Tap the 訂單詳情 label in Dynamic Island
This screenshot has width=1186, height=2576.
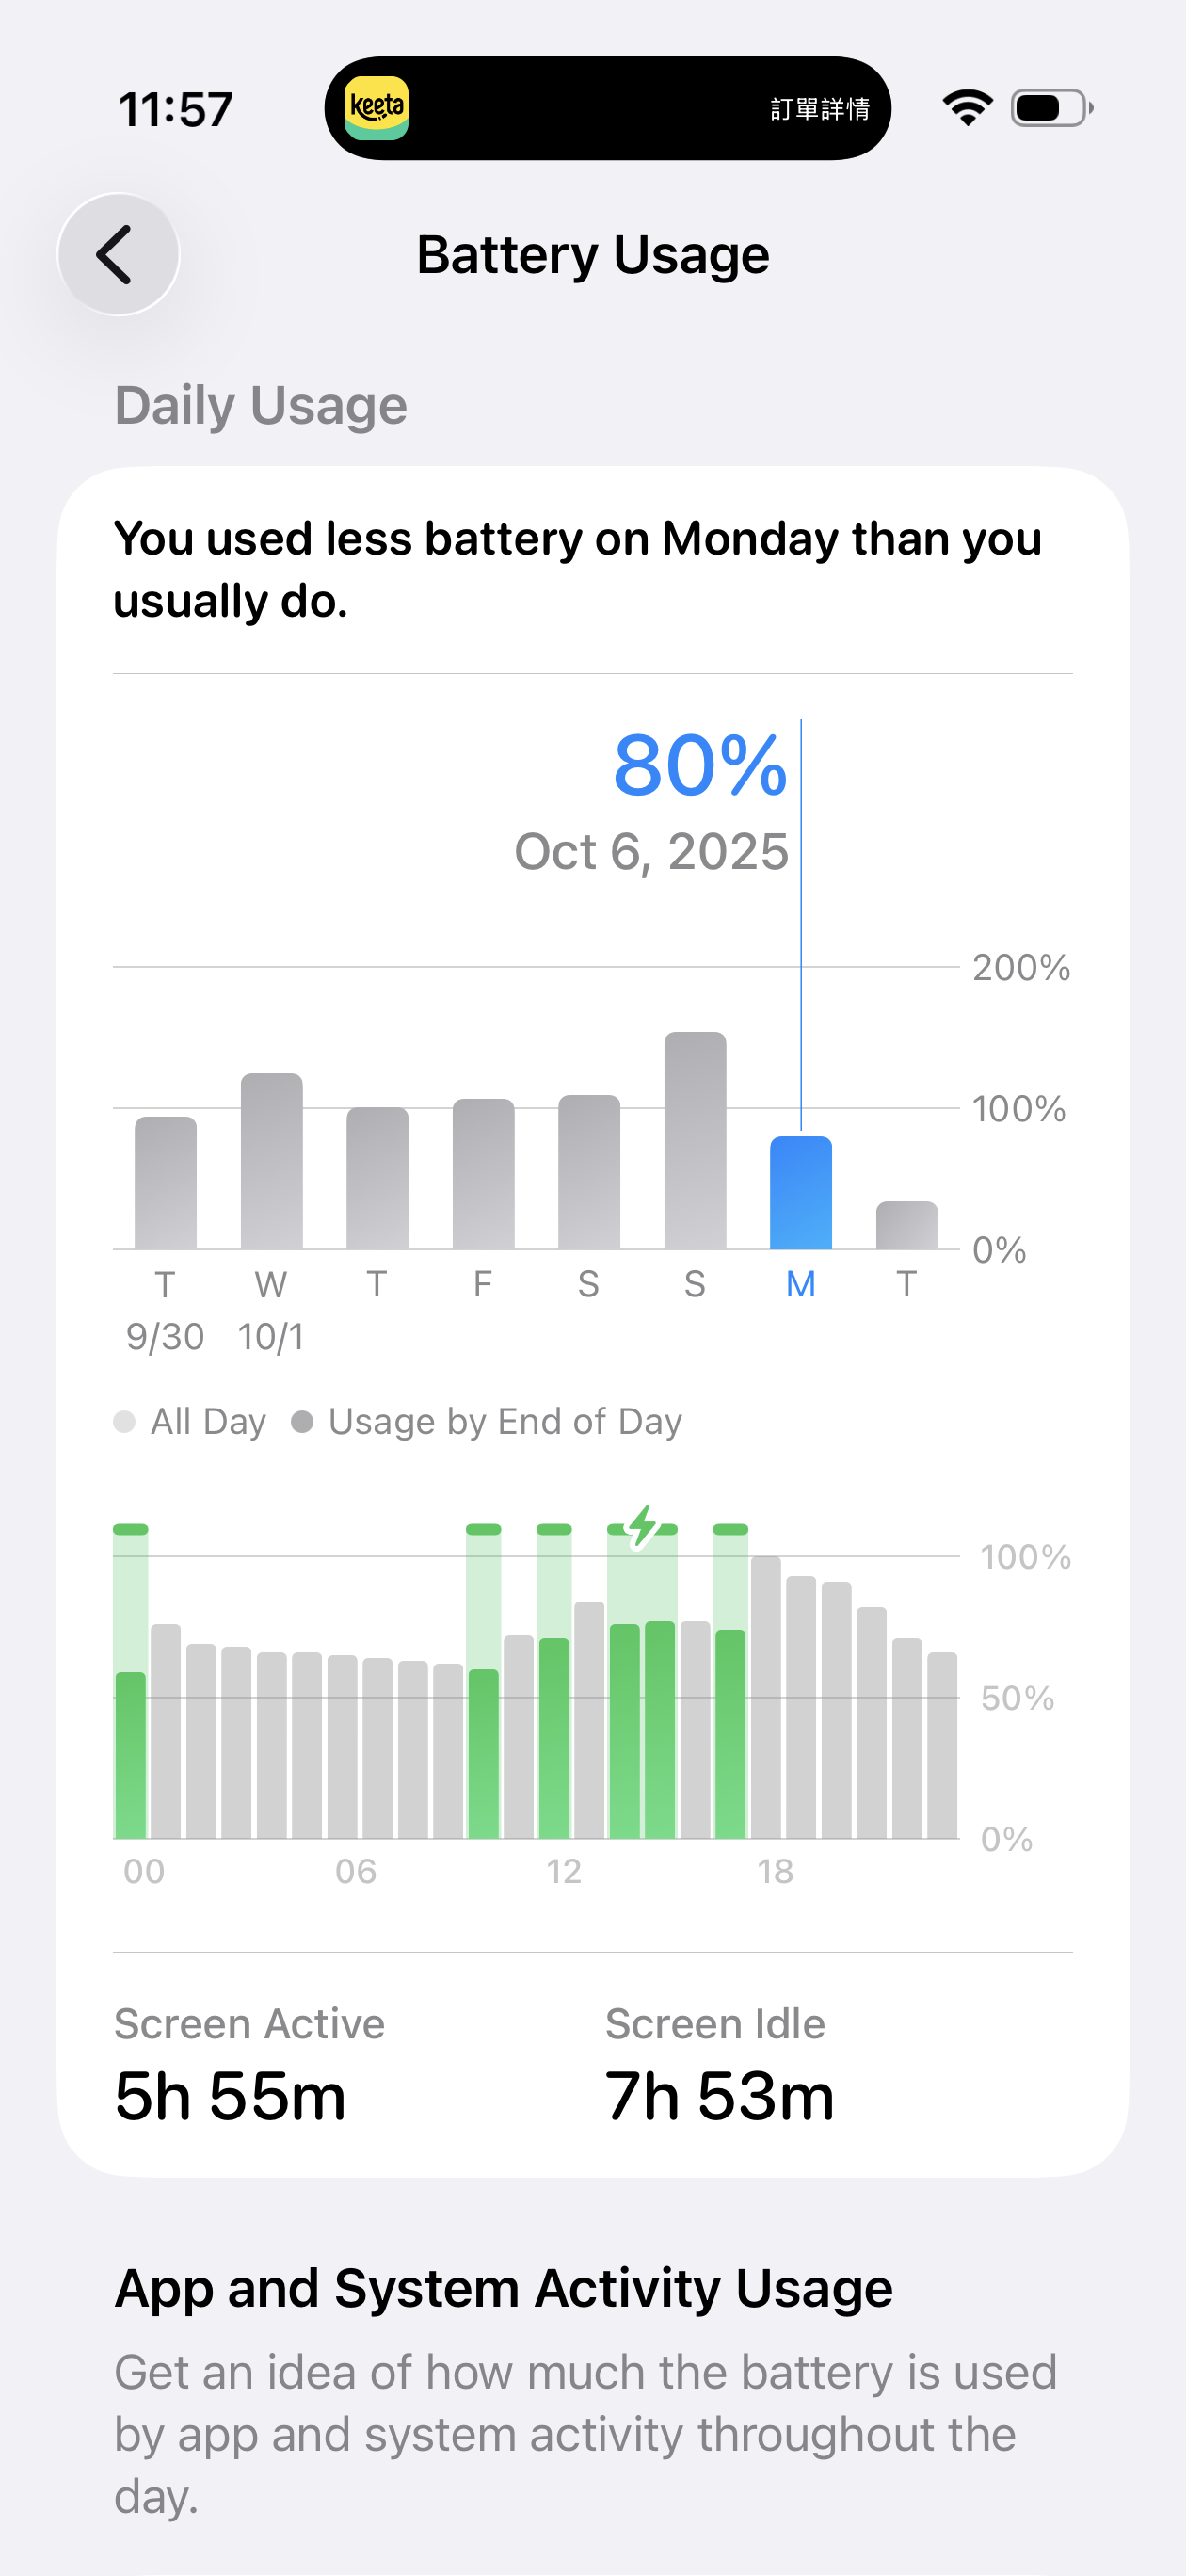tap(819, 109)
